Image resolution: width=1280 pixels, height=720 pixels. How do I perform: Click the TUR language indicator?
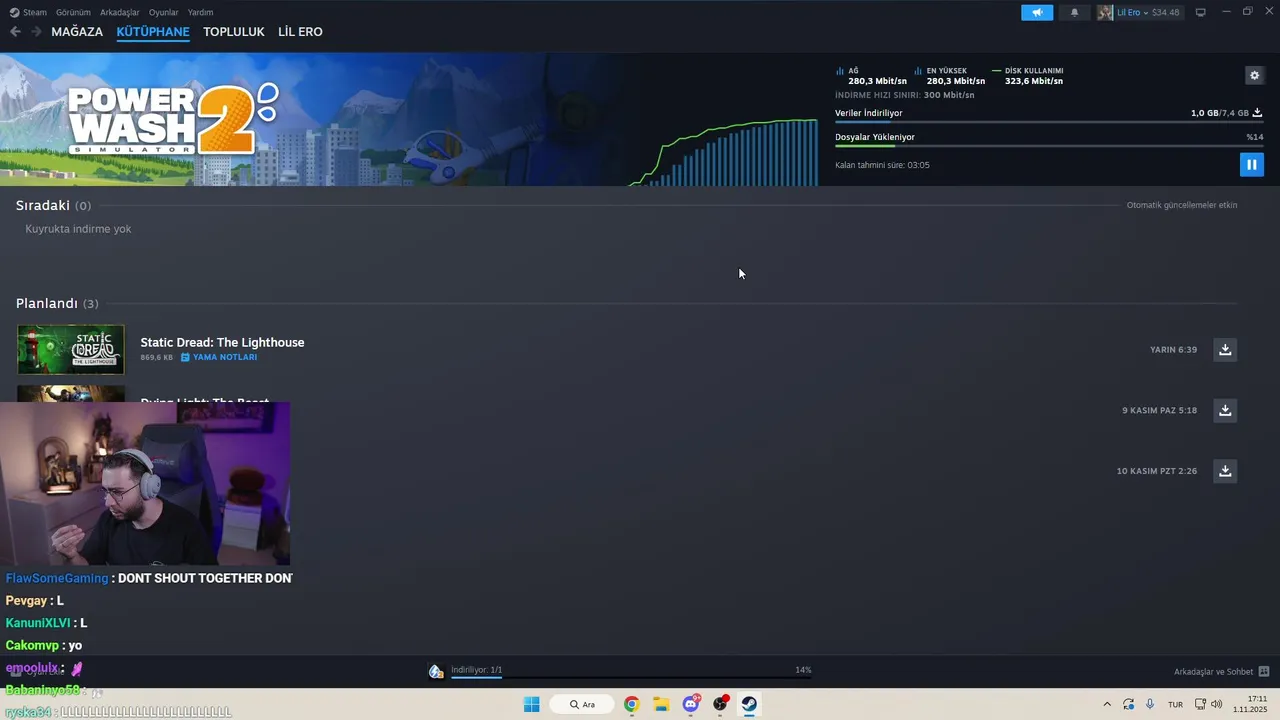[x=1176, y=704]
